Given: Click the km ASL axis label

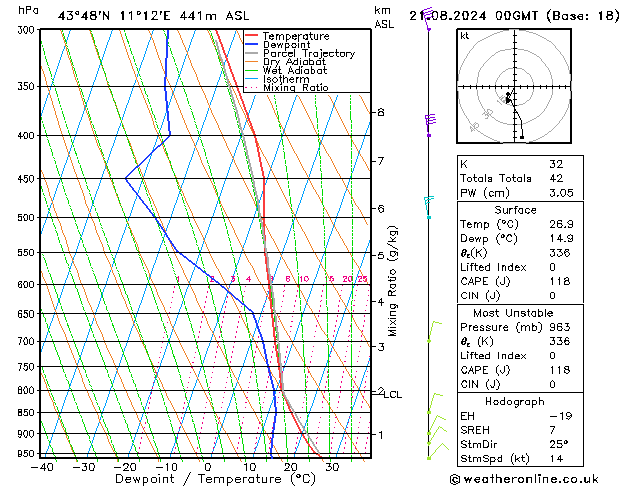Looking at the screenshot, I should tap(384, 17).
